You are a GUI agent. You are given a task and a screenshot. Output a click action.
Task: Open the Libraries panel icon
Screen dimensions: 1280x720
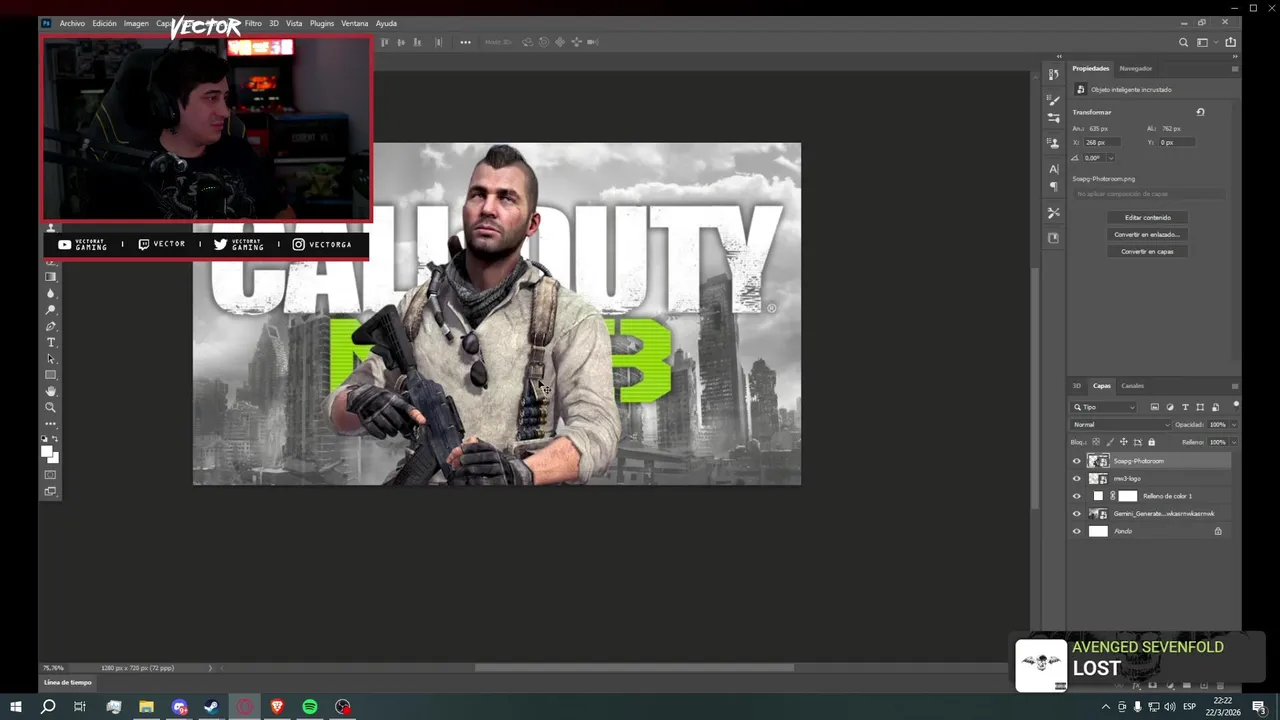click(x=1053, y=238)
